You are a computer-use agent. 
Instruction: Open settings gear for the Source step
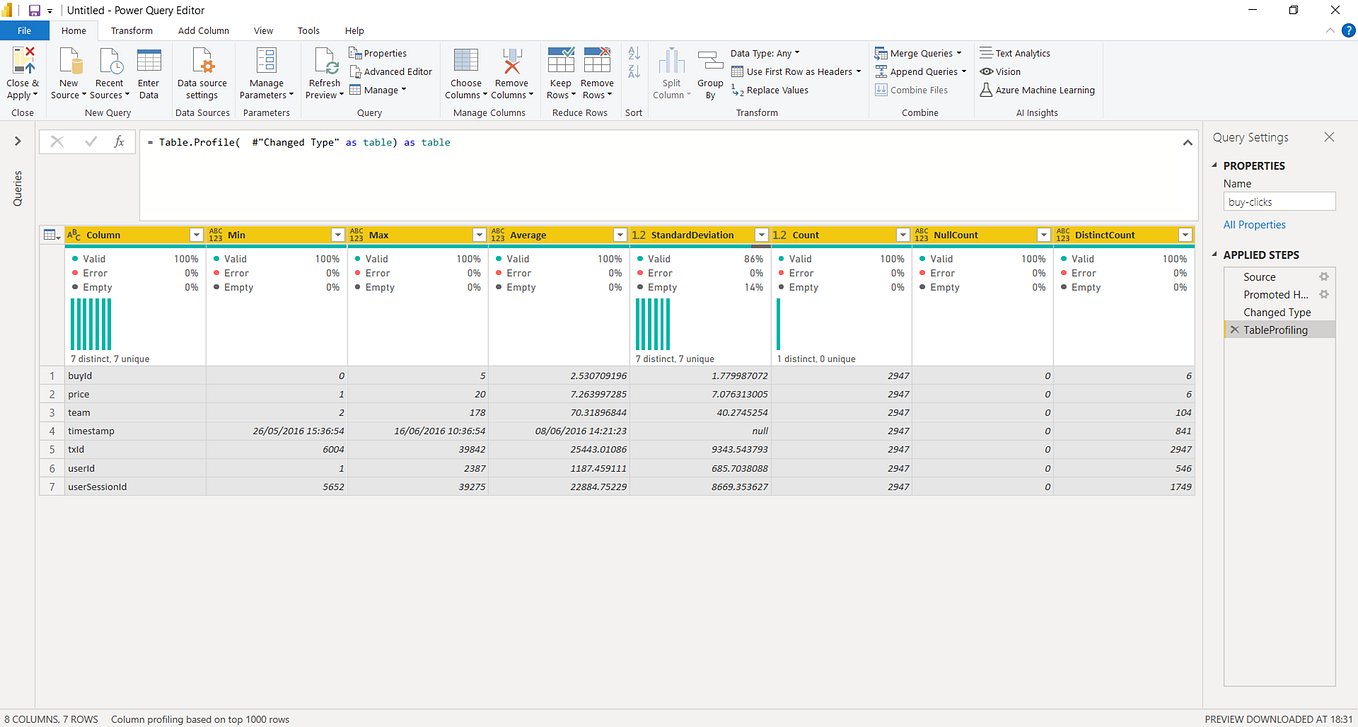pyautogui.click(x=1322, y=276)
